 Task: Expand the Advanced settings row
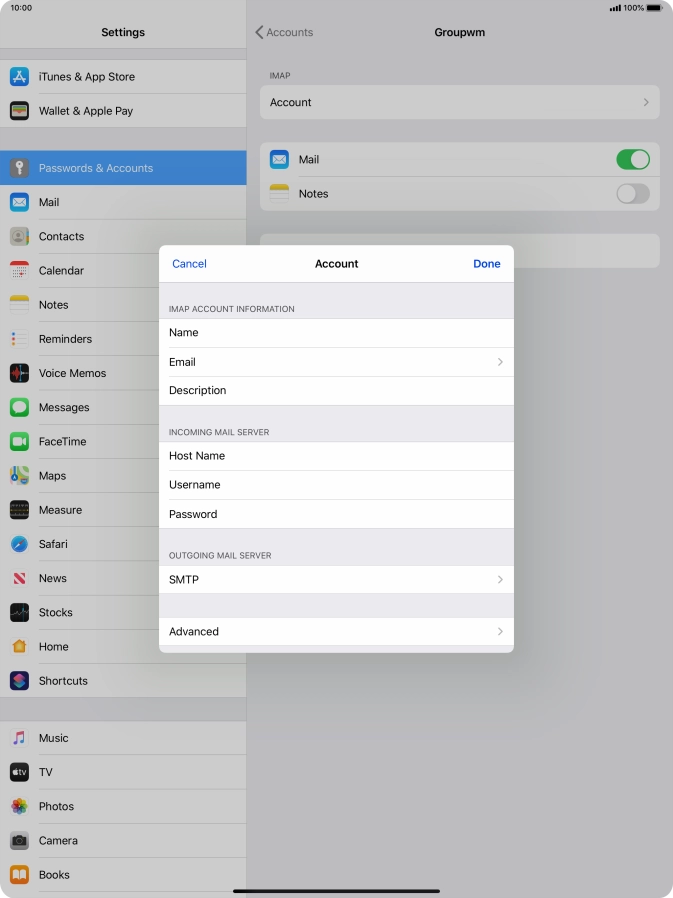coord(336,632)
